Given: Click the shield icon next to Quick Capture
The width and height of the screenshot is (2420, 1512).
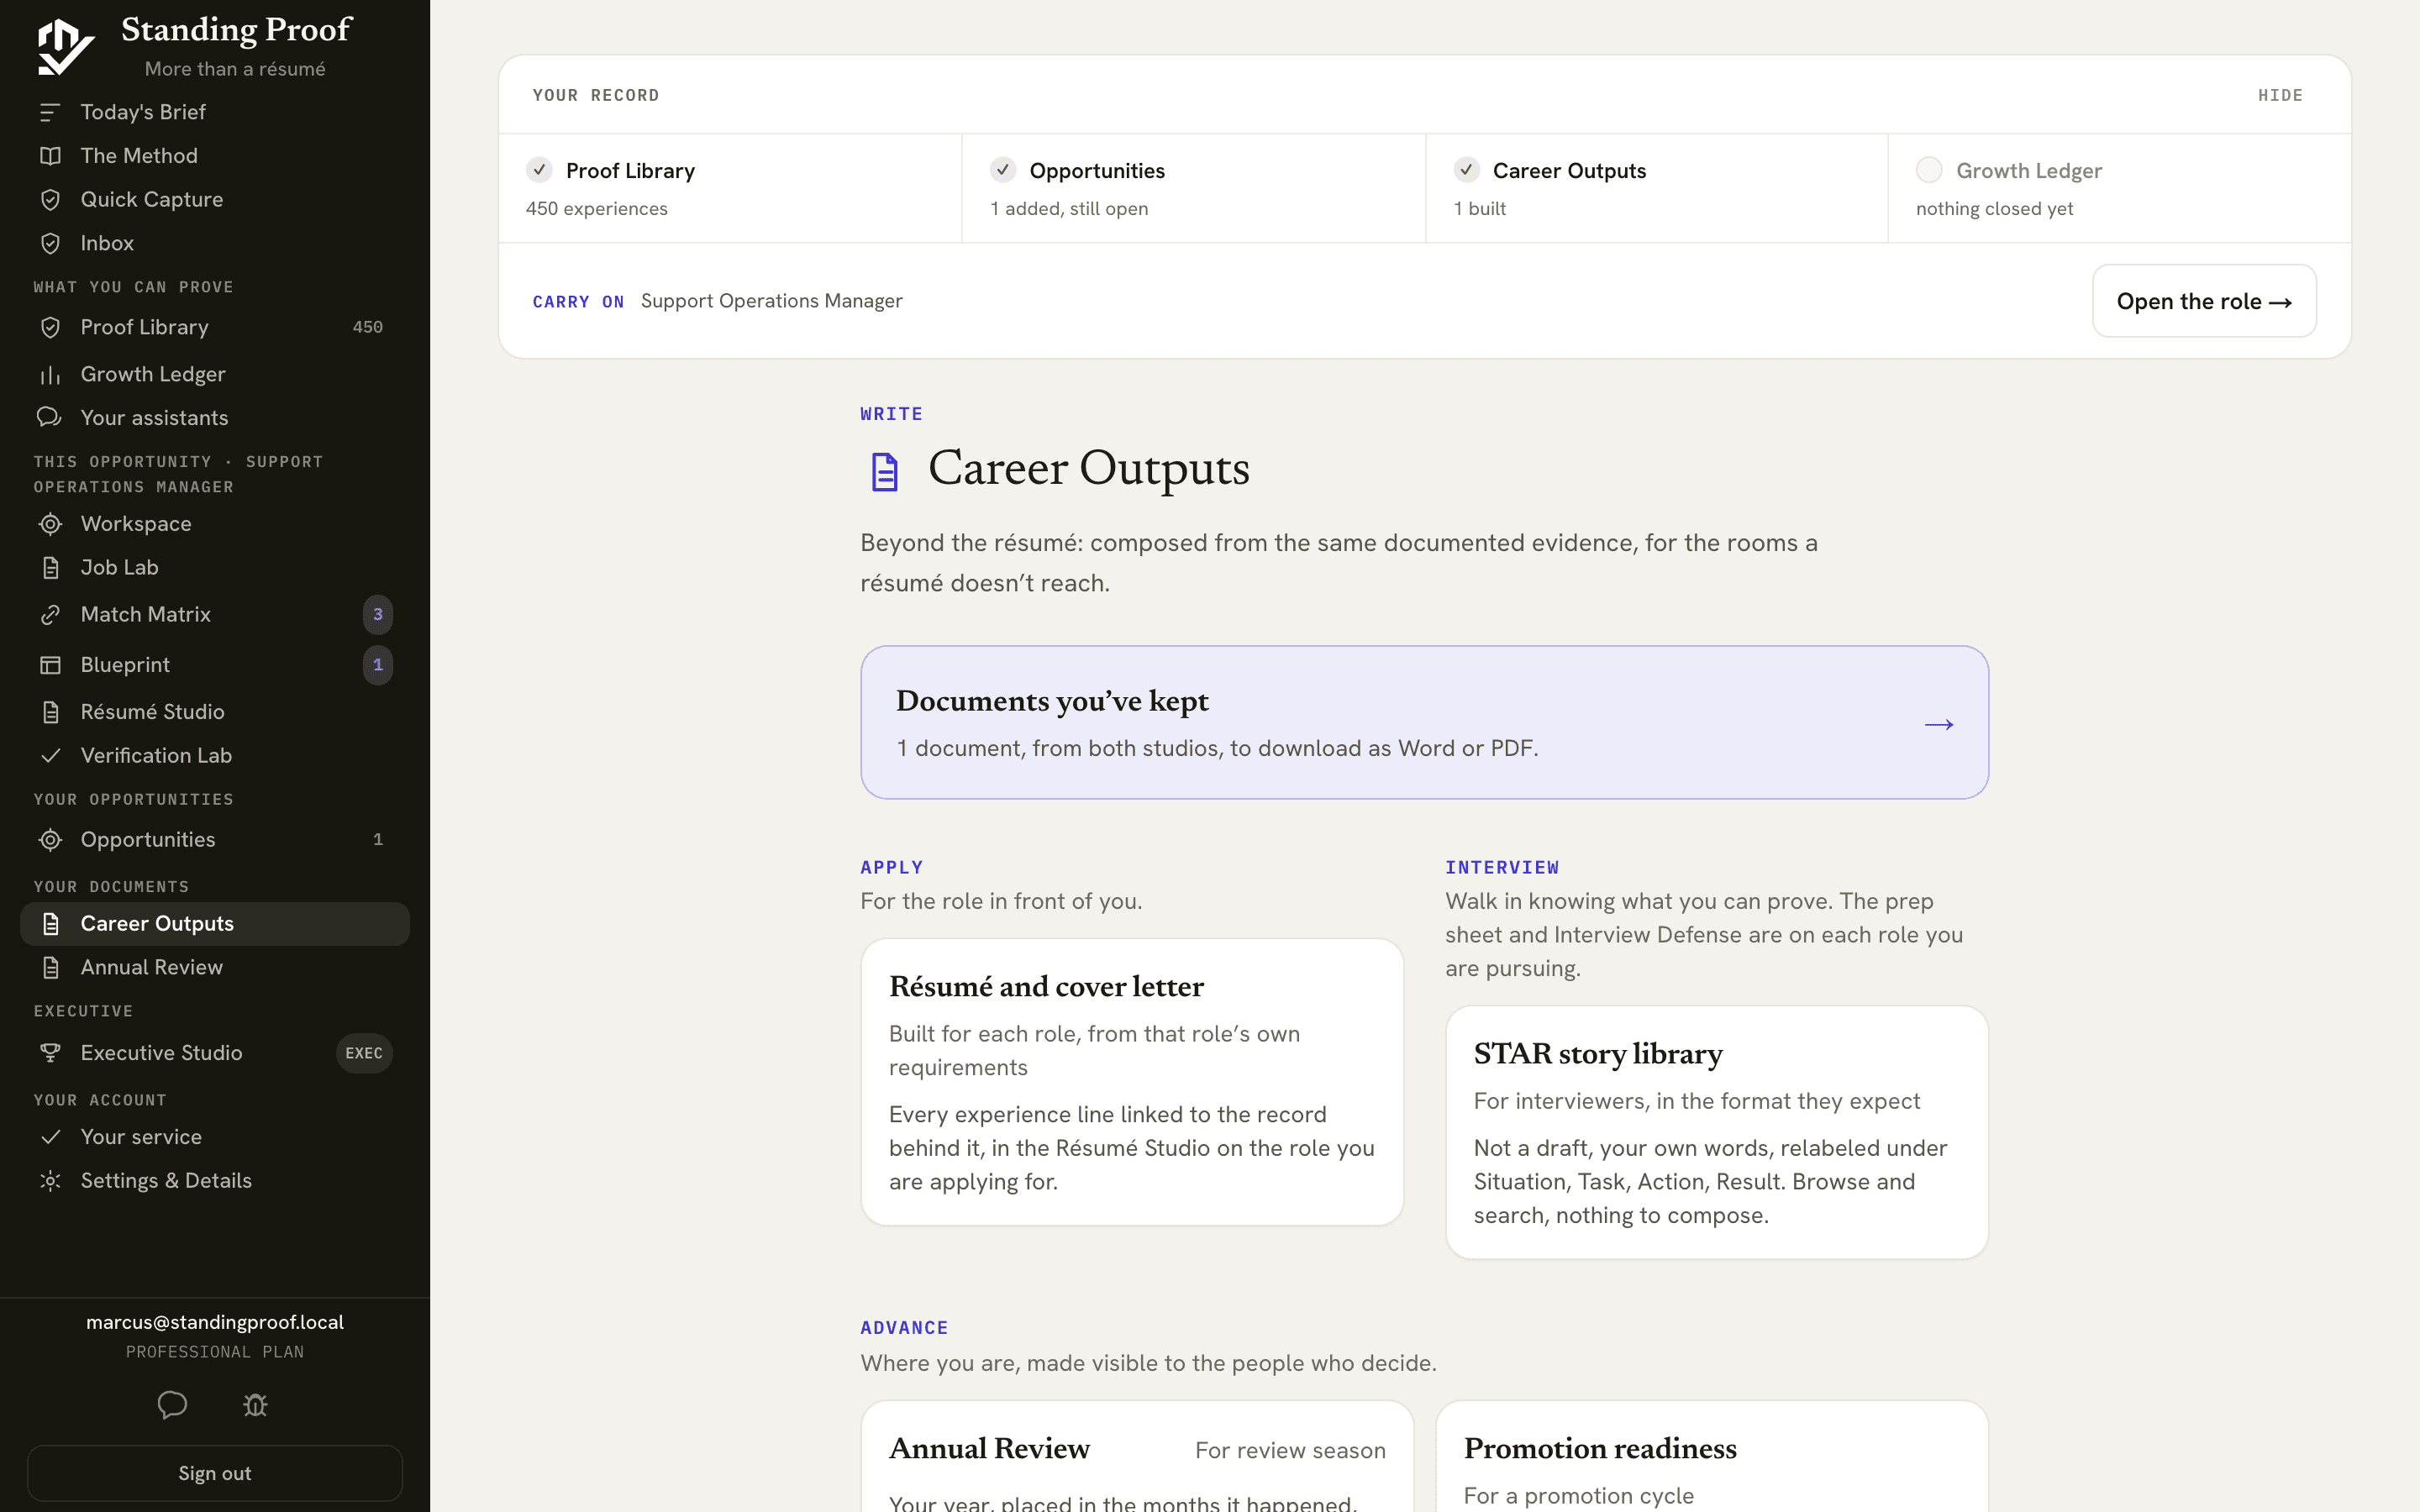Looking at the screenshot, I should [x=50, y=200].
